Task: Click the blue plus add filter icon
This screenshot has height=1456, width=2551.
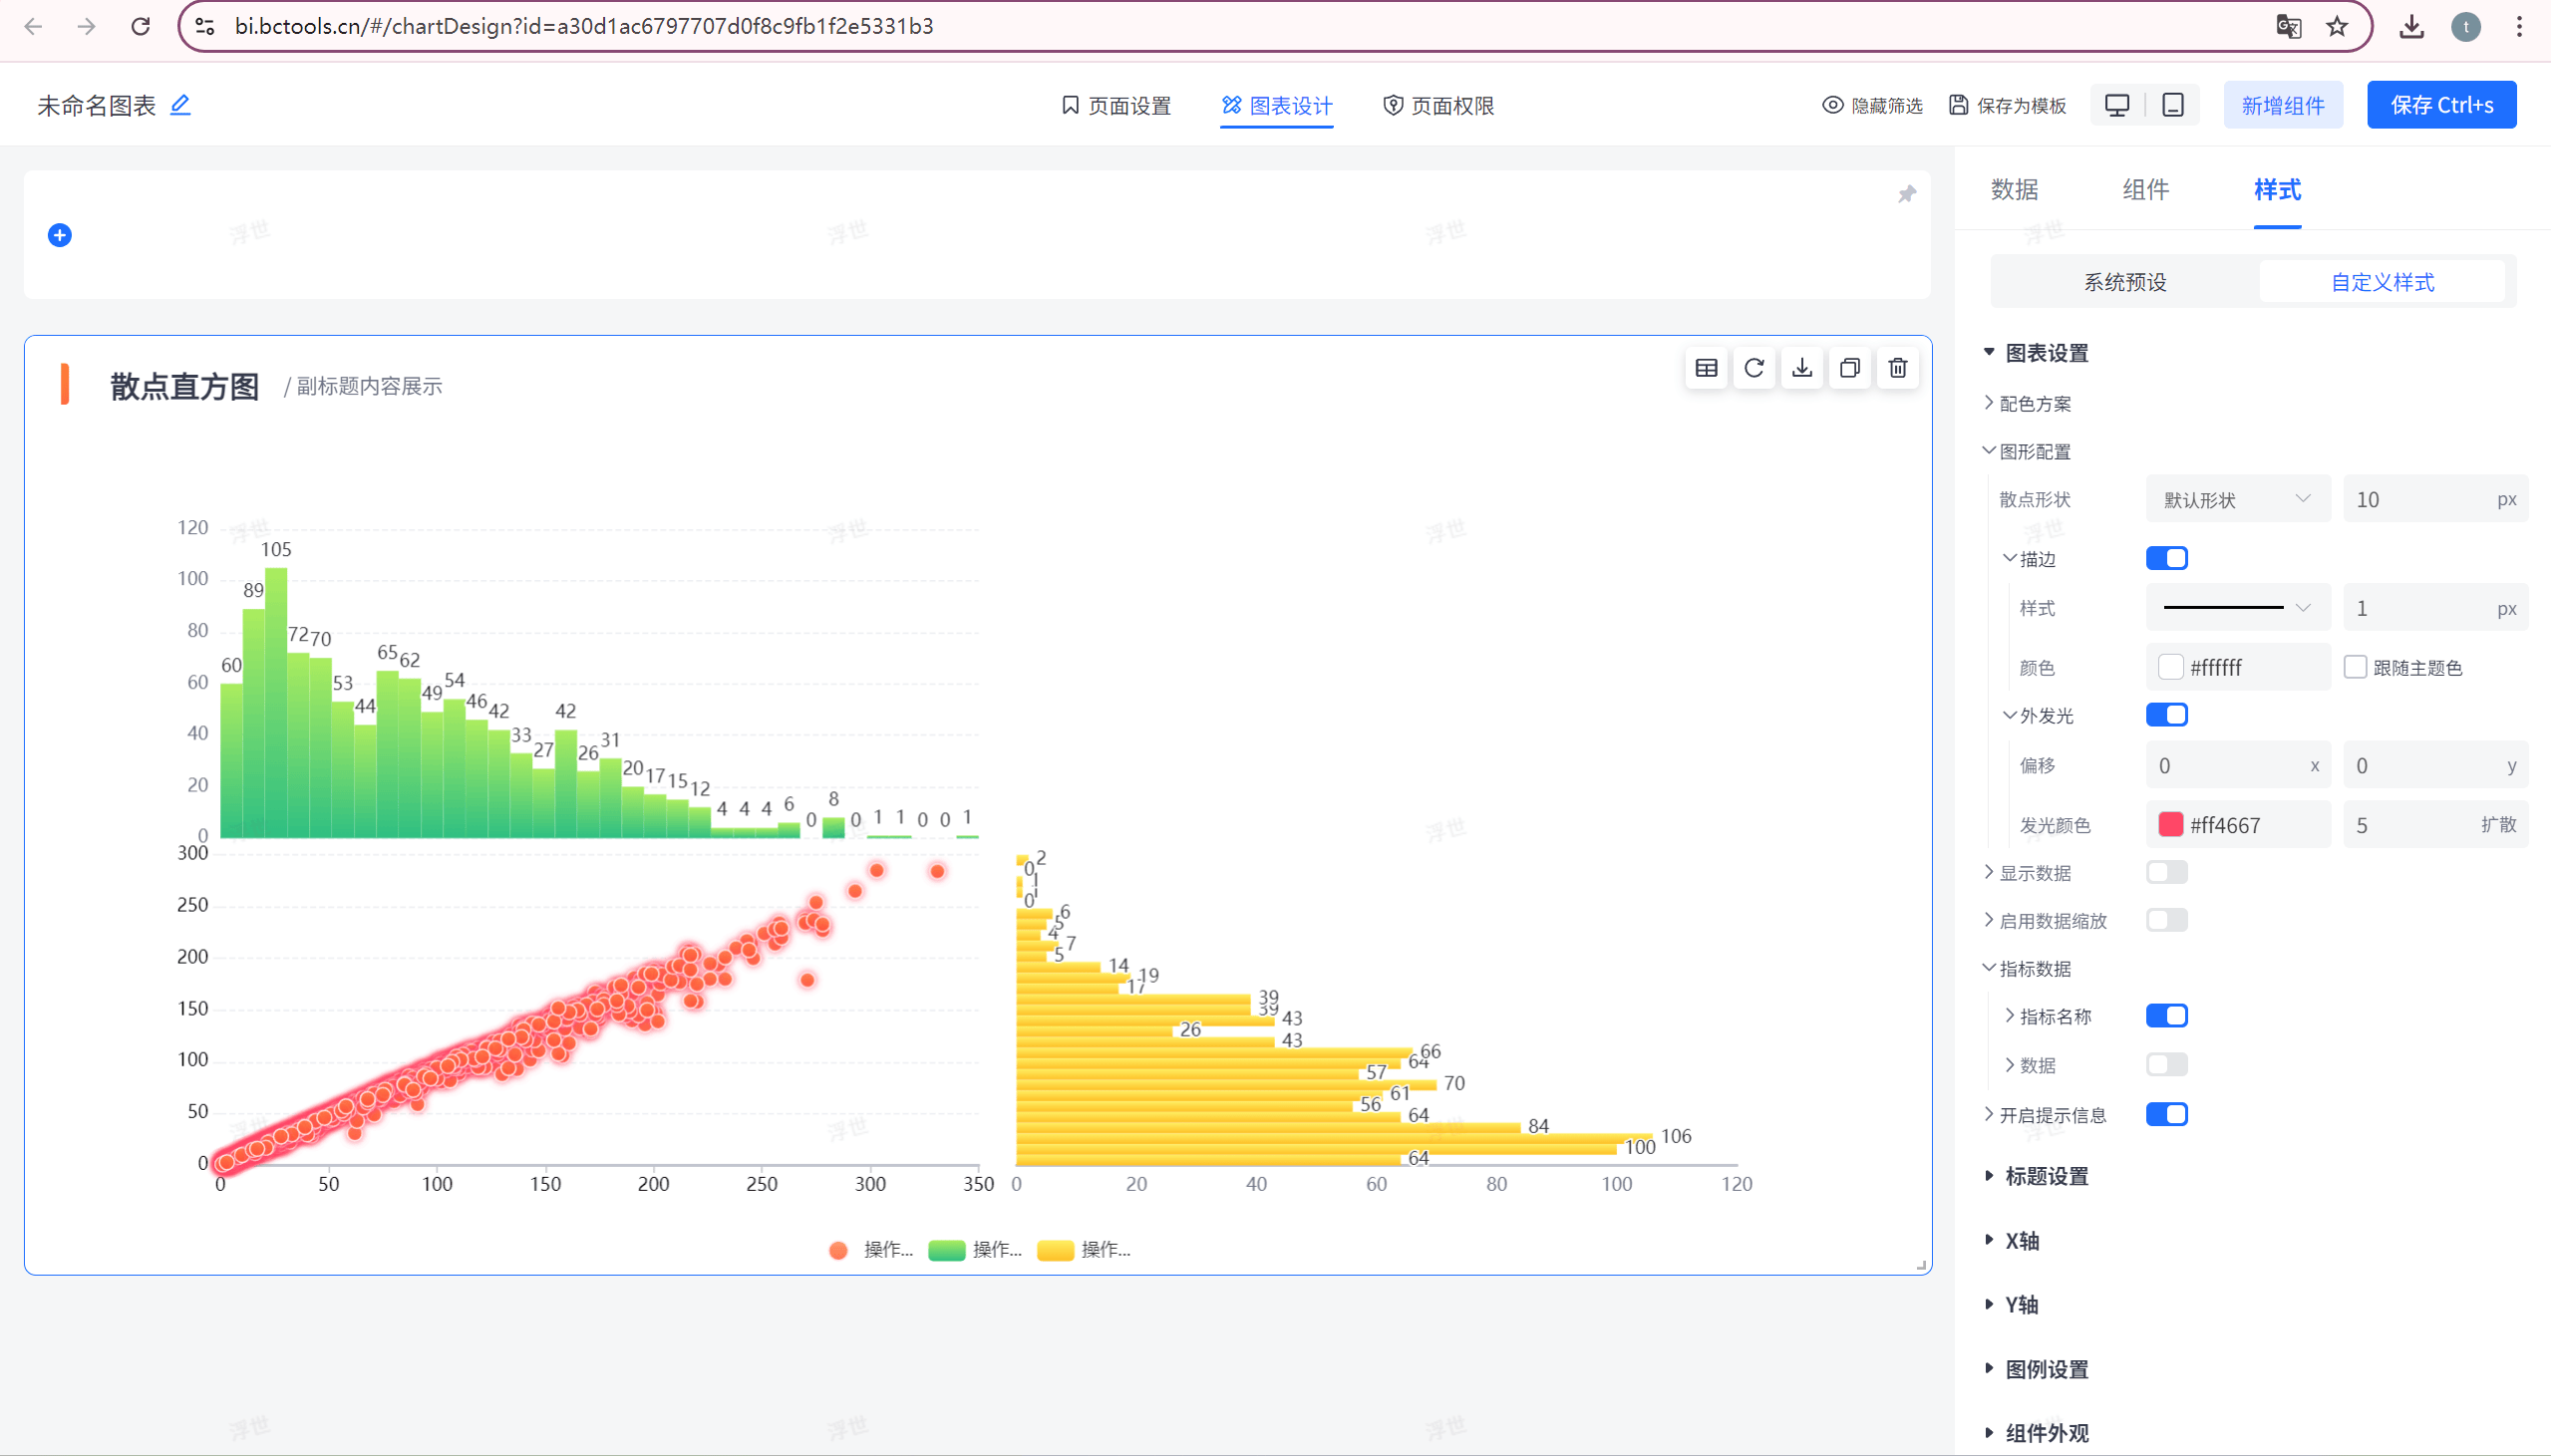Action: pyautogui.click(x=60, y=235)
